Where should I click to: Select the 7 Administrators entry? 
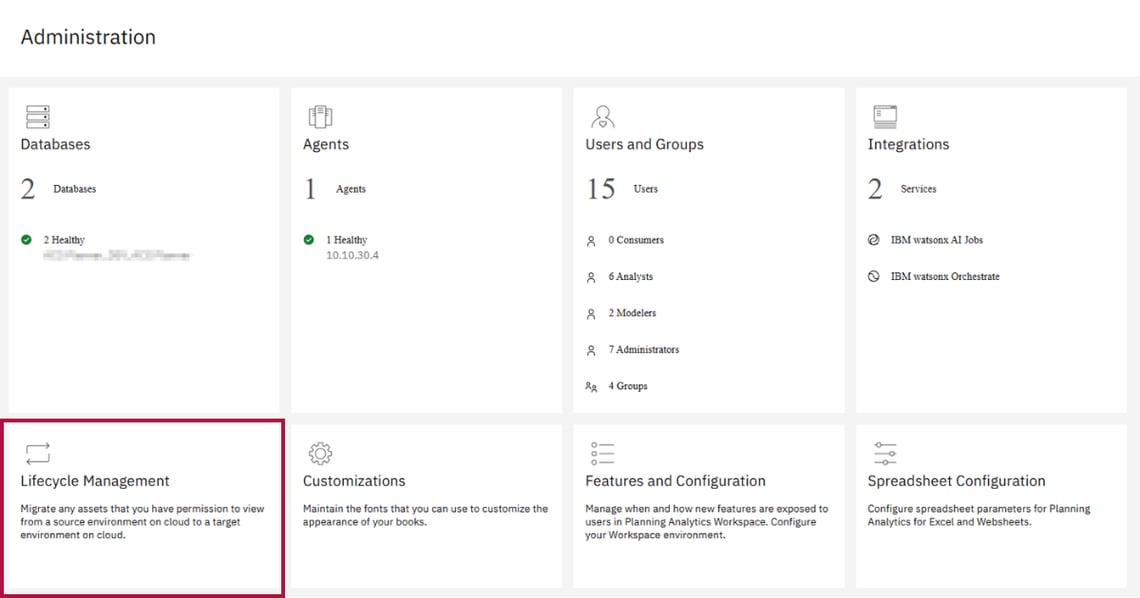[x=643, y=350]
